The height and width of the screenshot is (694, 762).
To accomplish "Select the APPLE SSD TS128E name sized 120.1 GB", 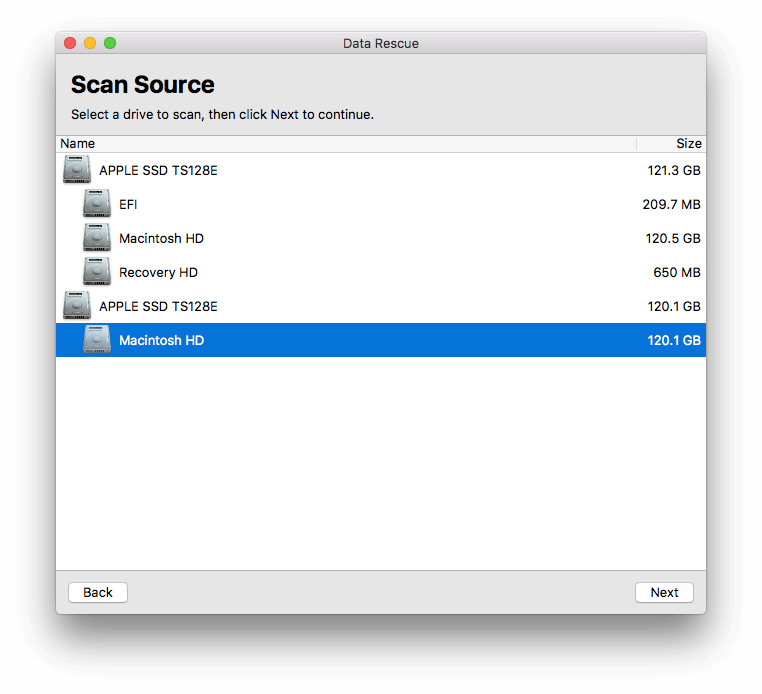I will 158,307.
